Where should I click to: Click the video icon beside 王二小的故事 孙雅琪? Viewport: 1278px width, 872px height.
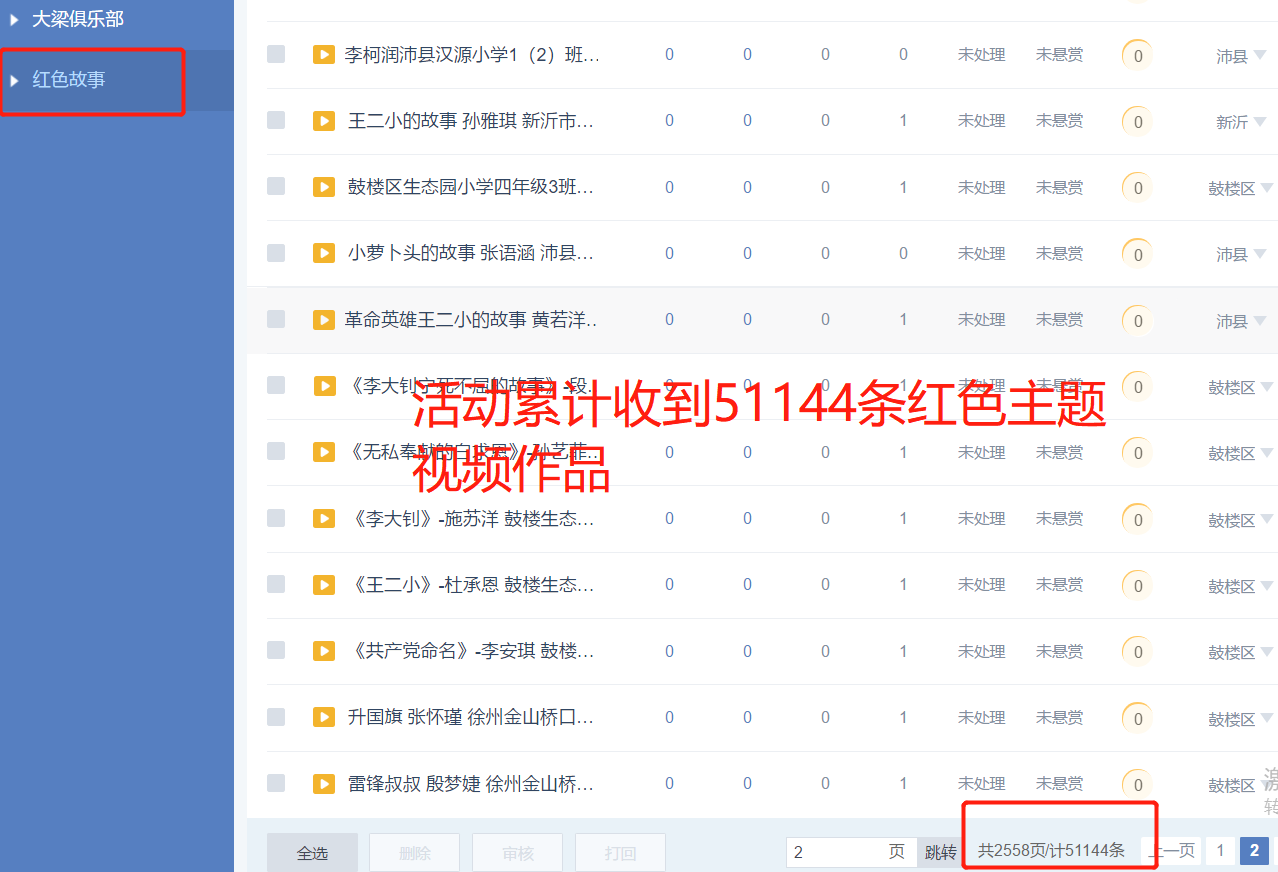pyautogui.click(x=323, y=121)
